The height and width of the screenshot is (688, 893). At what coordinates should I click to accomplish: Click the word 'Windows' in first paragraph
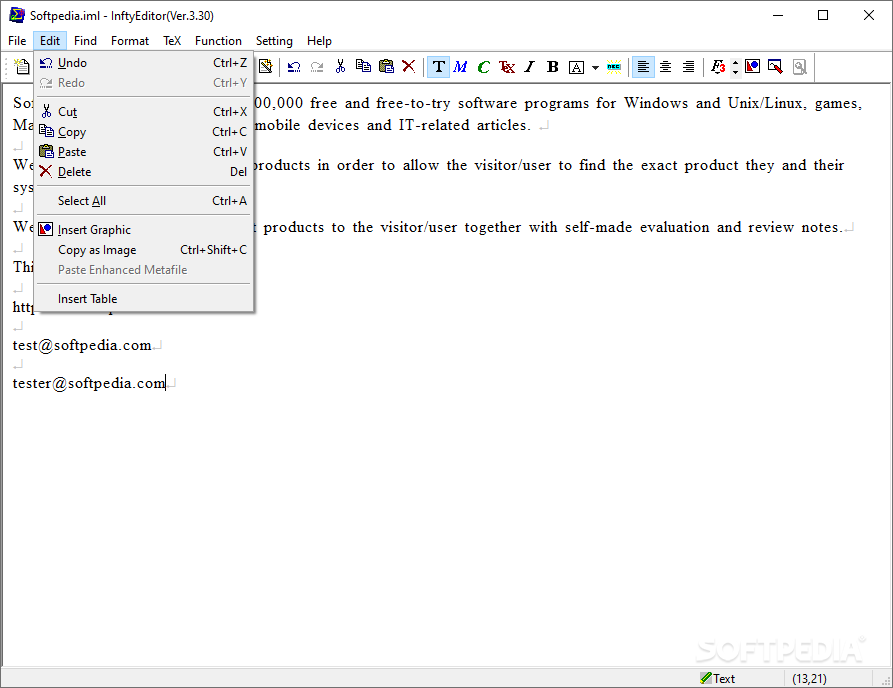656,103
